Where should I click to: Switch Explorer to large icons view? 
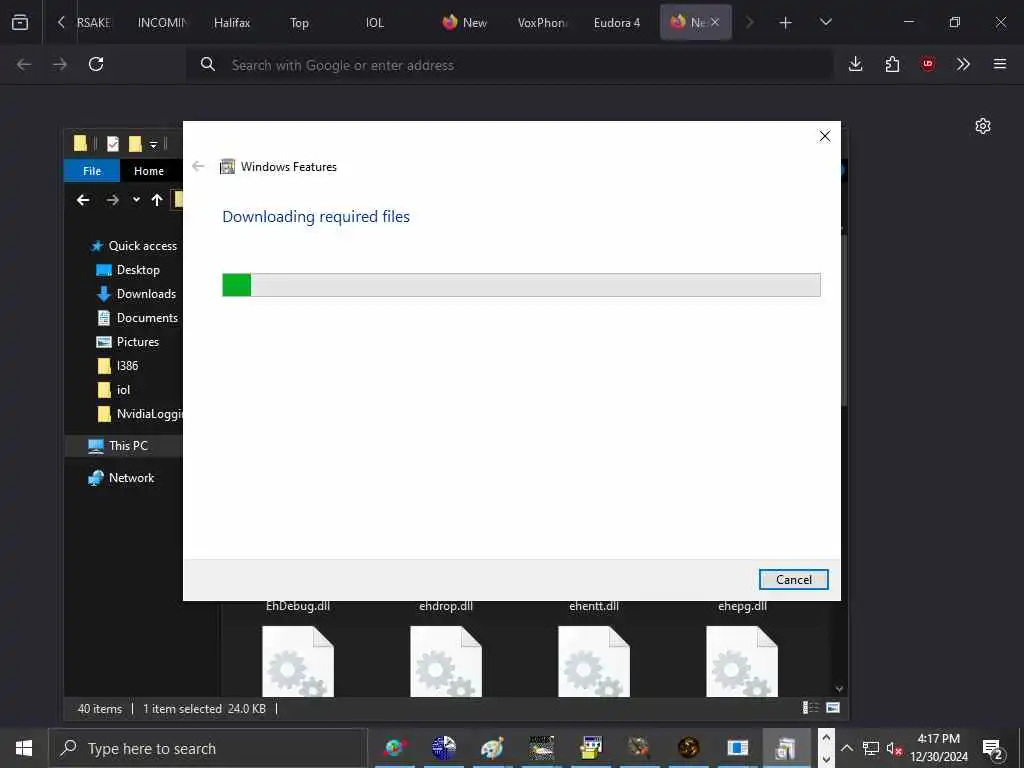pos(833,708)
